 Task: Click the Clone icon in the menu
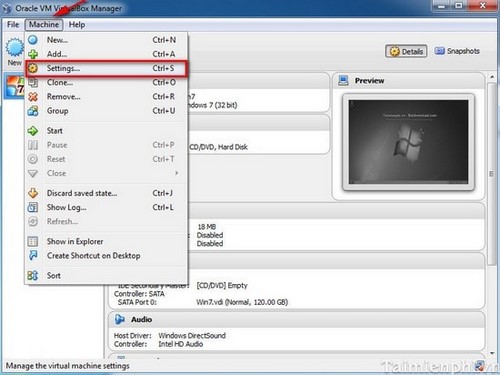click(x=33, y=82)
